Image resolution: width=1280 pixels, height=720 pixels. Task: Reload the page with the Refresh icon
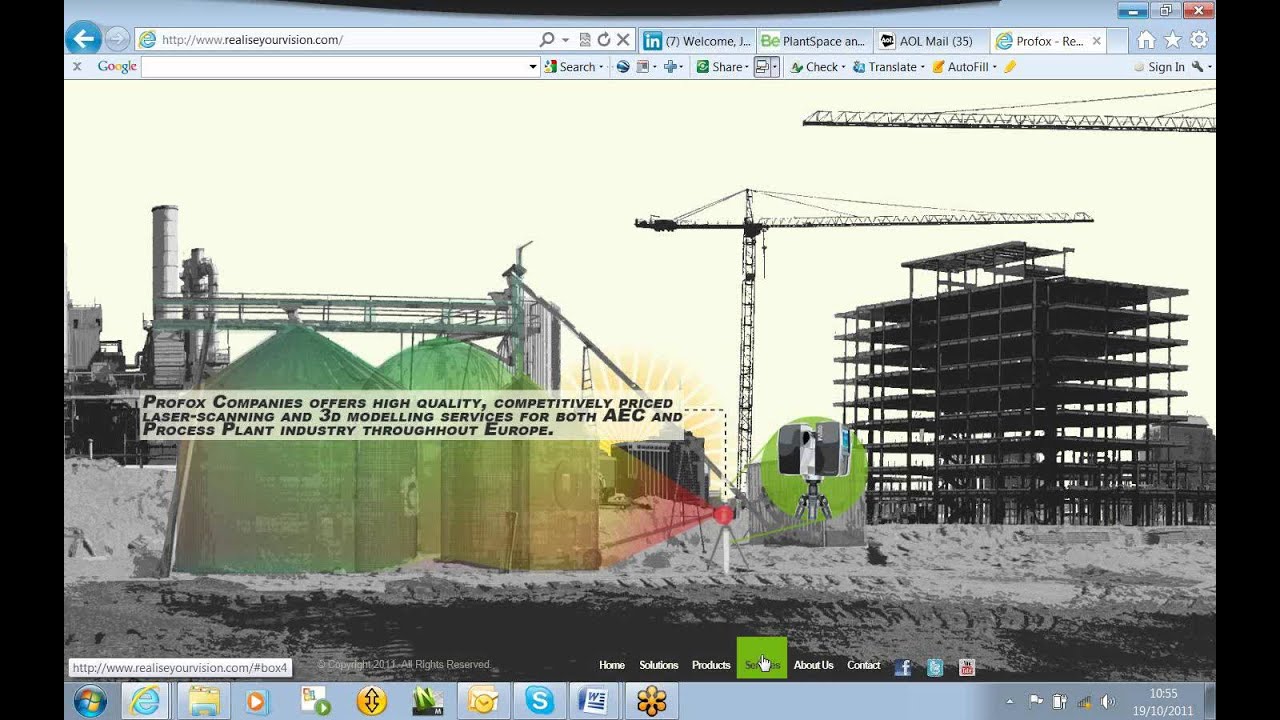[604, 40]
